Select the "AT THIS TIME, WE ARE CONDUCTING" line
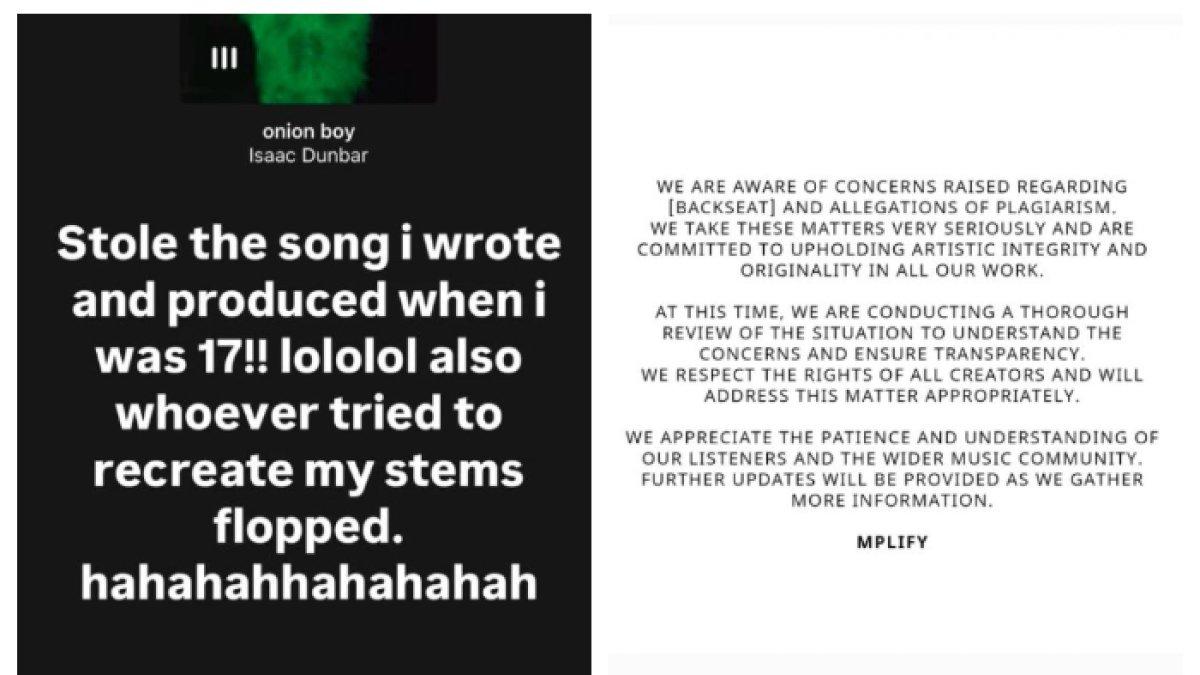 892,312
